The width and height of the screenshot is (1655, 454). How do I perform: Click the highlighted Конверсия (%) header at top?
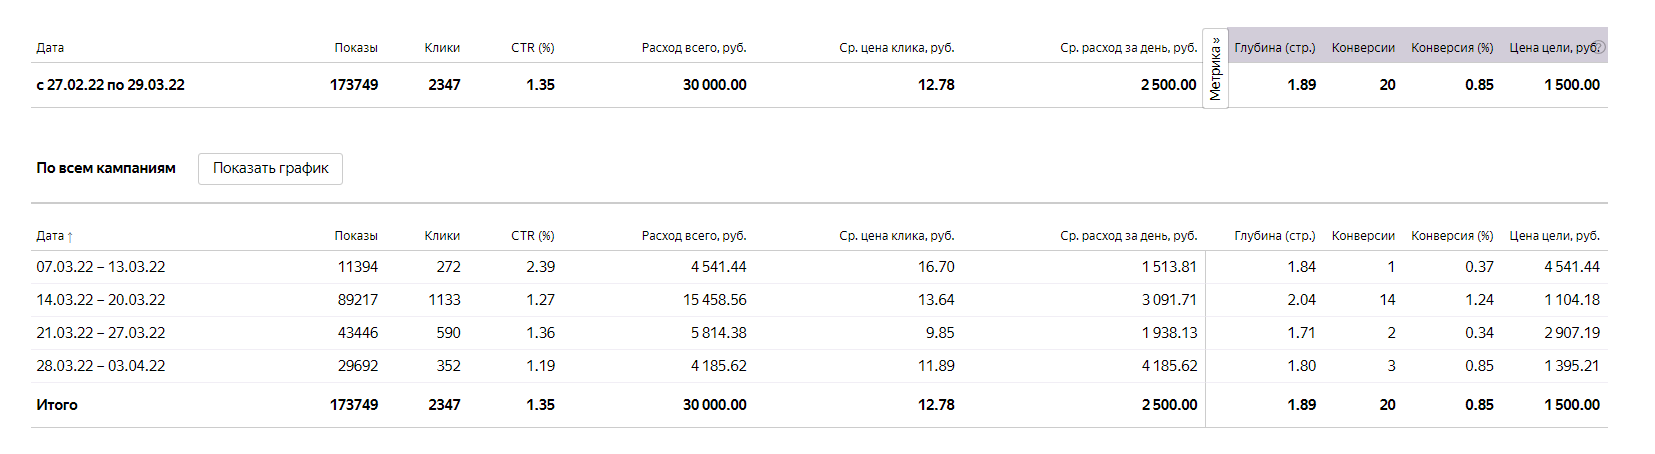(1452, 48)
